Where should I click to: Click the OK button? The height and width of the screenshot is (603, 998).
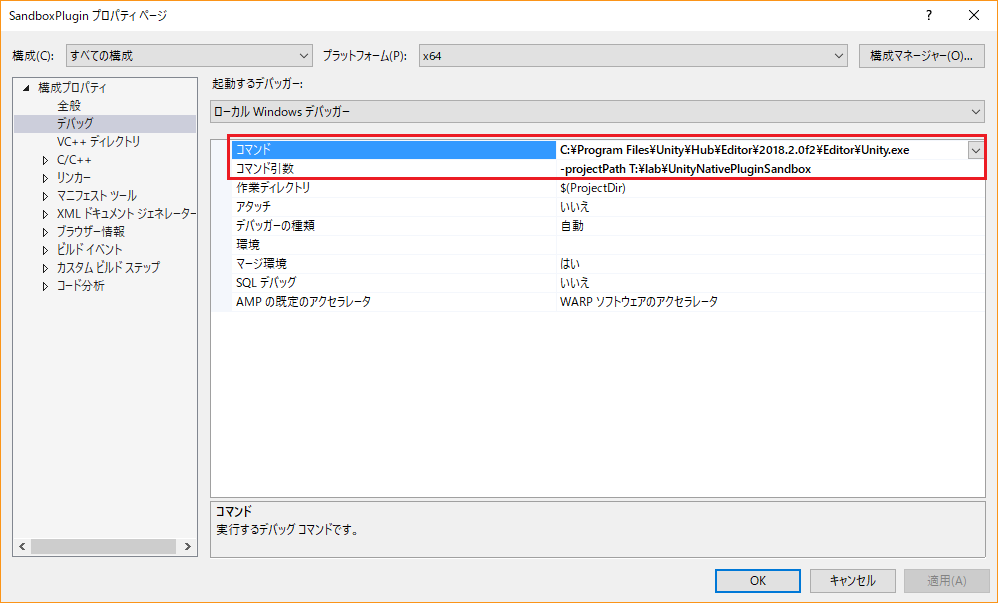(x=757, y=580)
